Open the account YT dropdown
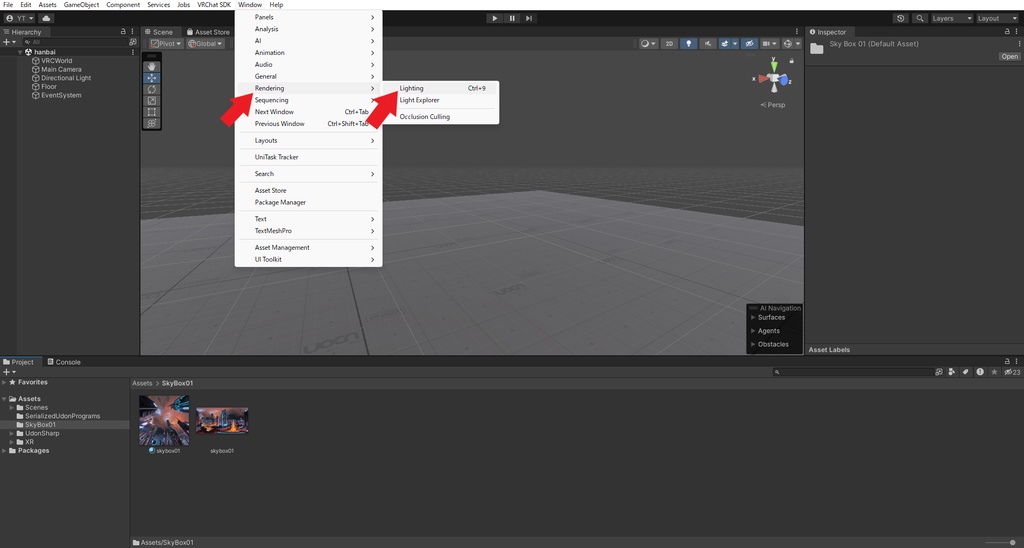 pos(20,18)
